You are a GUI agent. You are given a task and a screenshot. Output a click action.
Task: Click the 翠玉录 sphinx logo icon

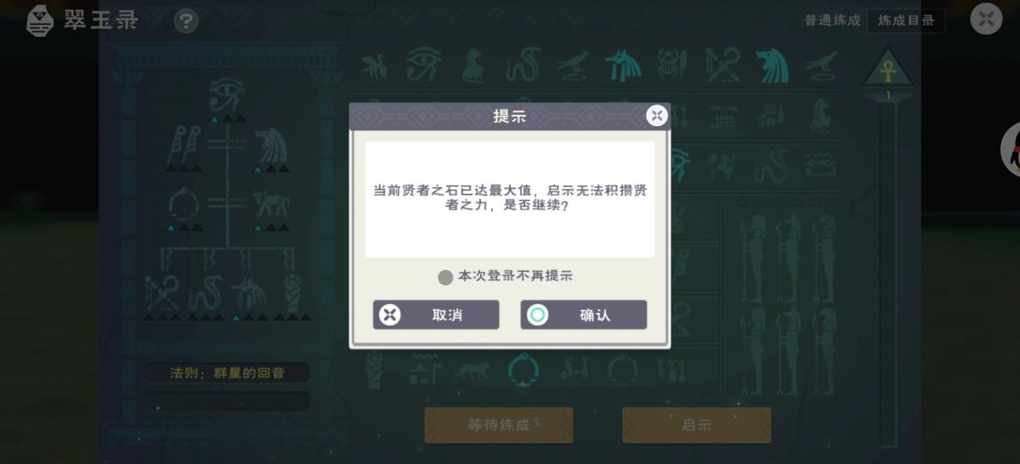(40, 21)
